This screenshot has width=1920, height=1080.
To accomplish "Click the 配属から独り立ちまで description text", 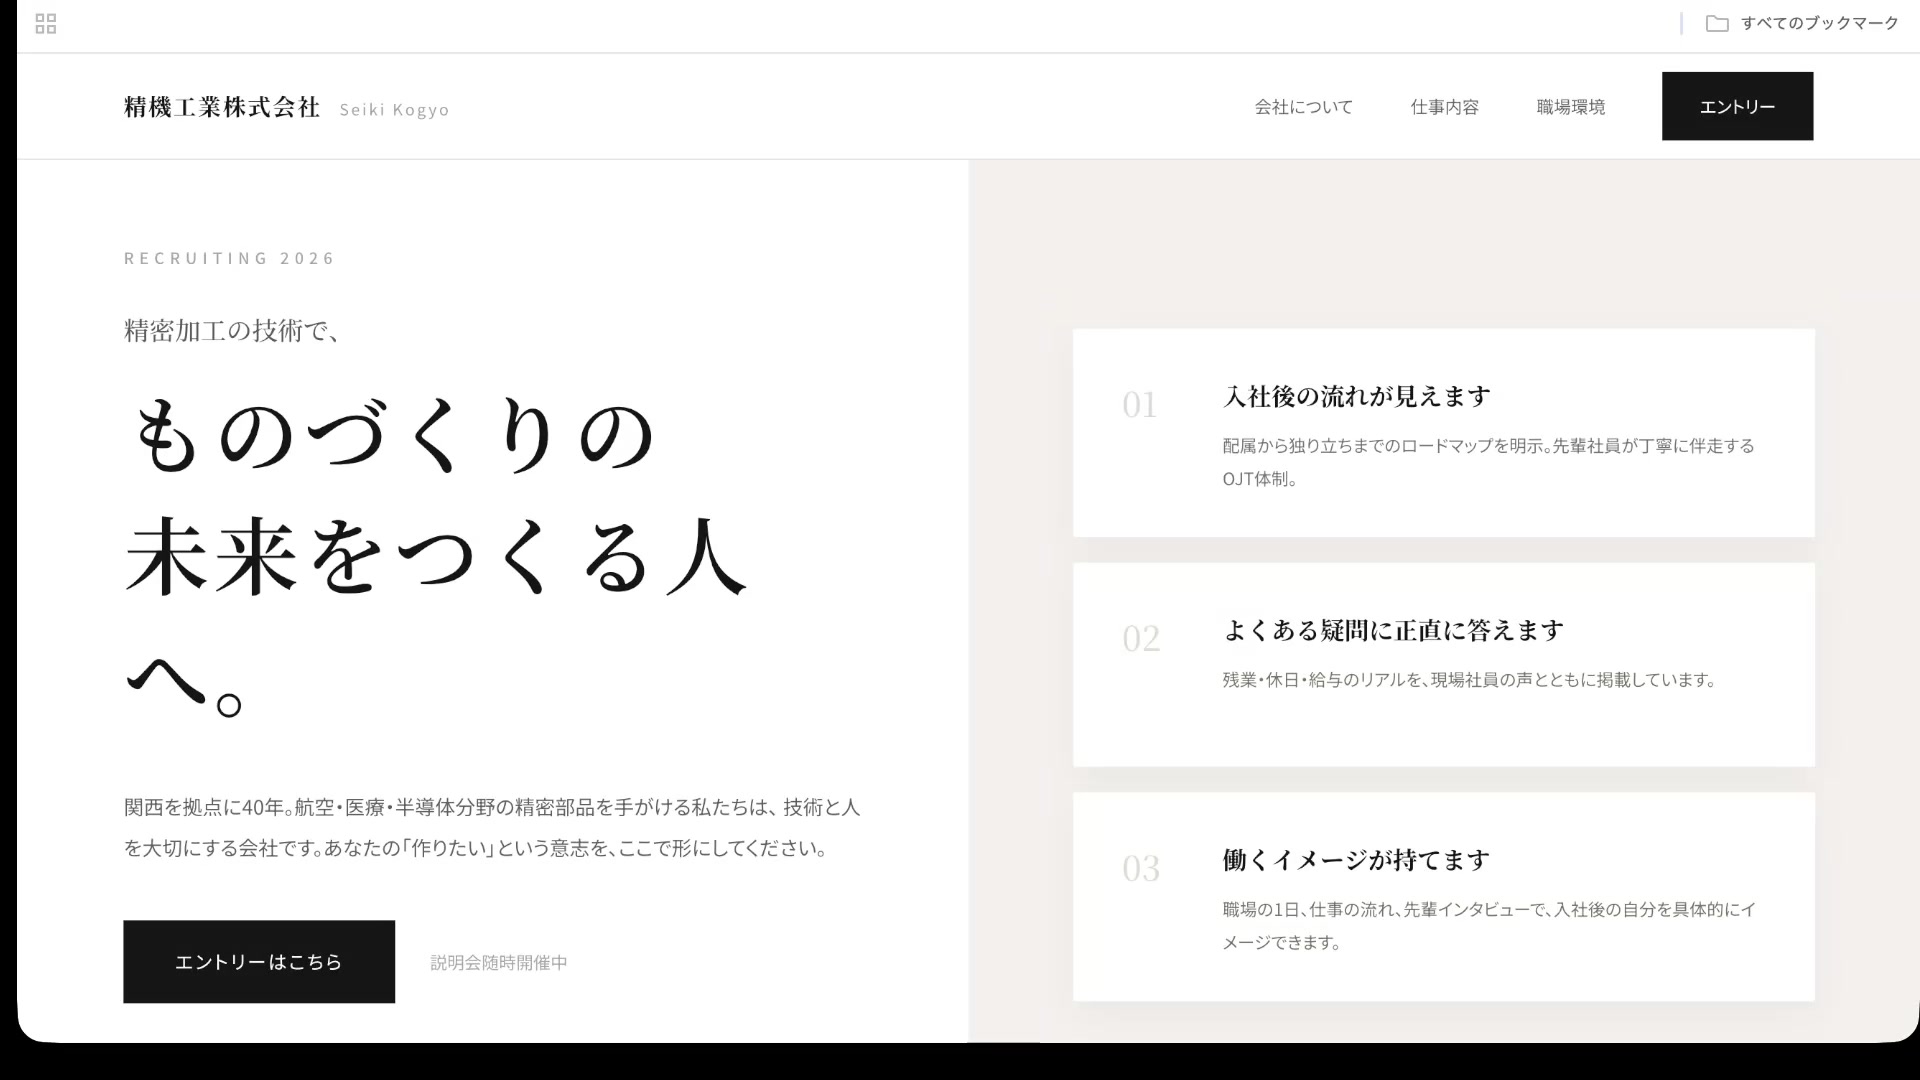I will point(1488,462).
